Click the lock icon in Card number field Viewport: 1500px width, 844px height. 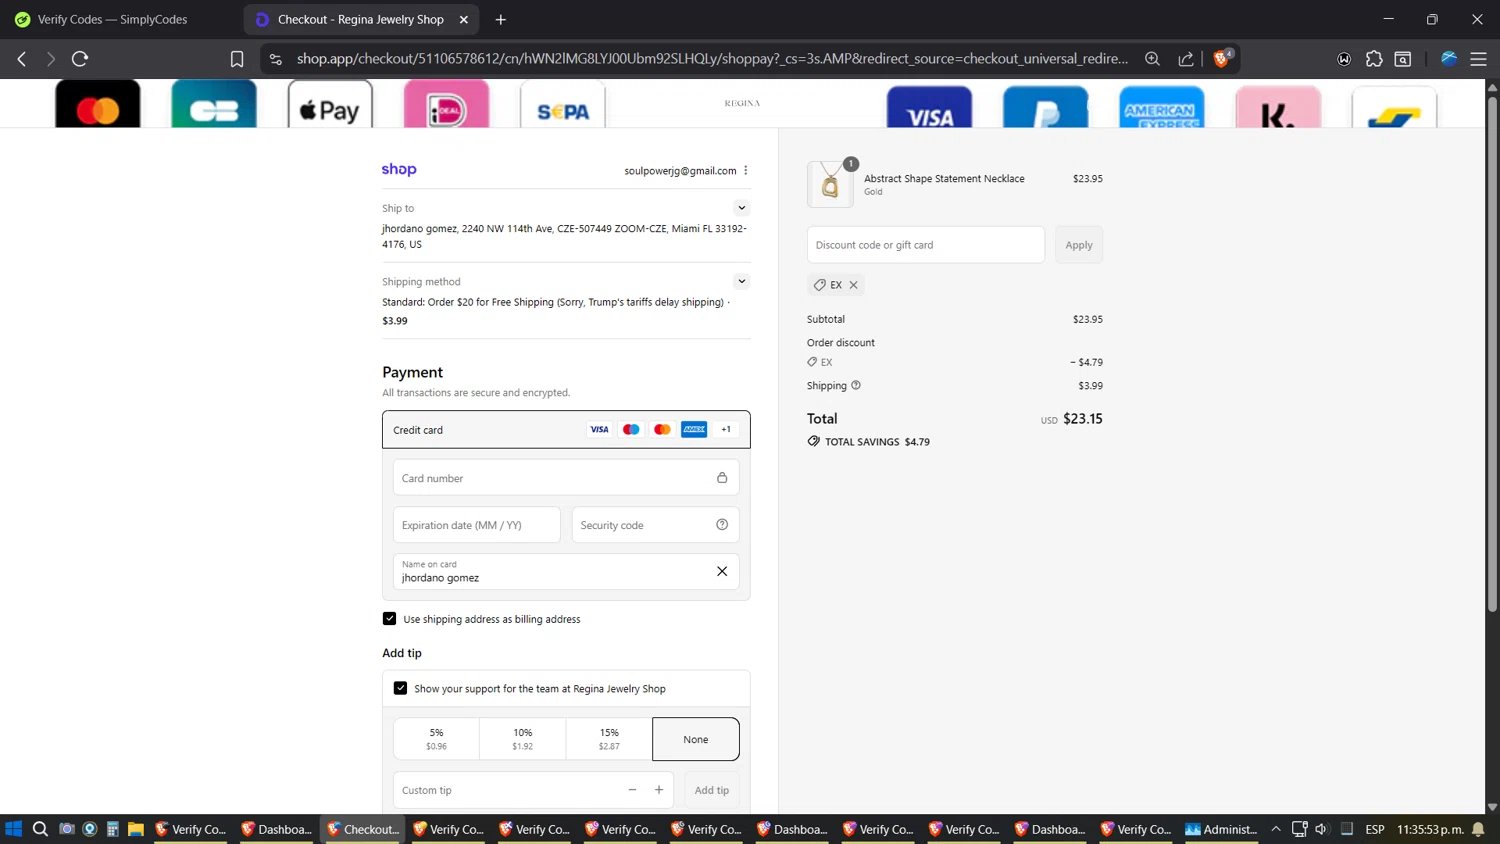click(722, 477)
